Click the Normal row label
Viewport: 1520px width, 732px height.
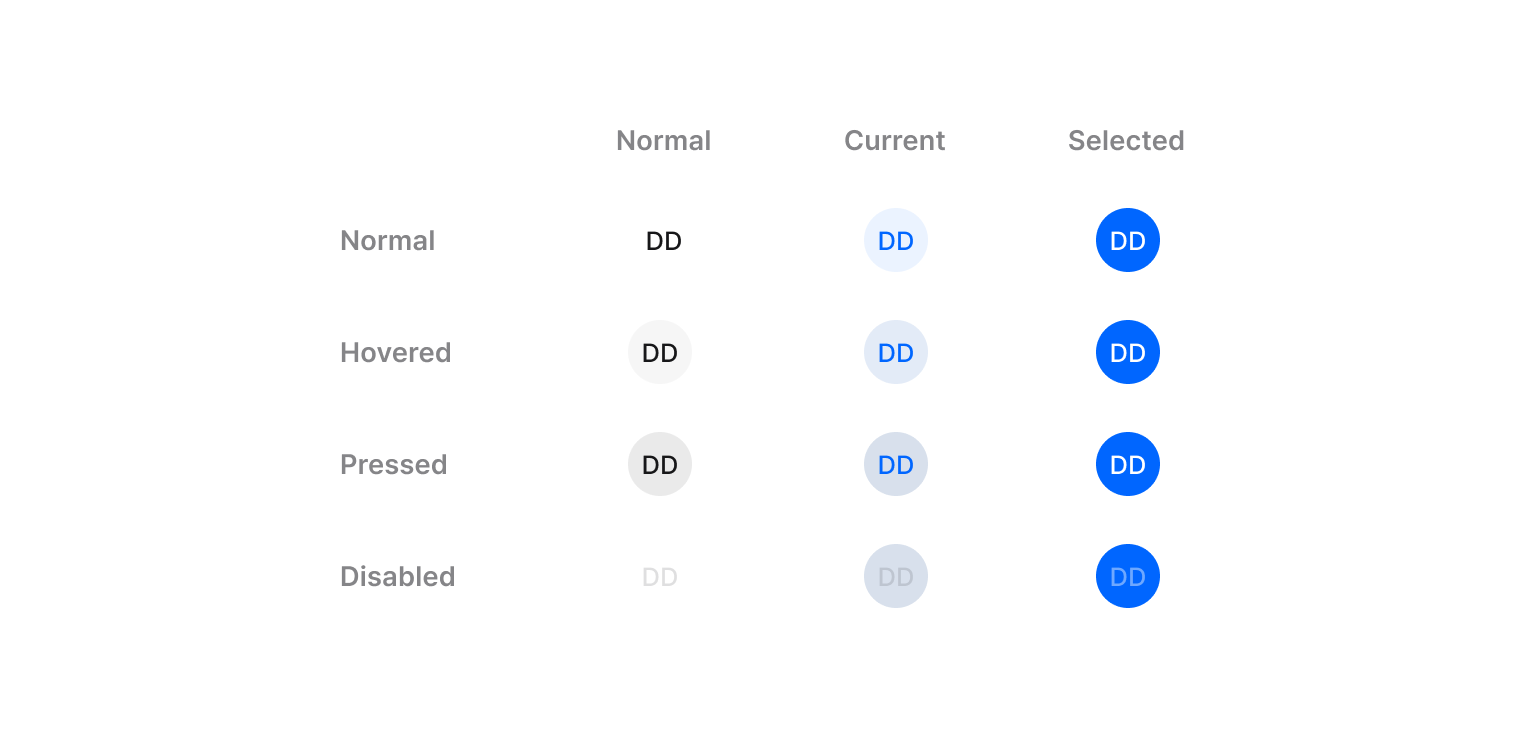(x=387, y=241)
